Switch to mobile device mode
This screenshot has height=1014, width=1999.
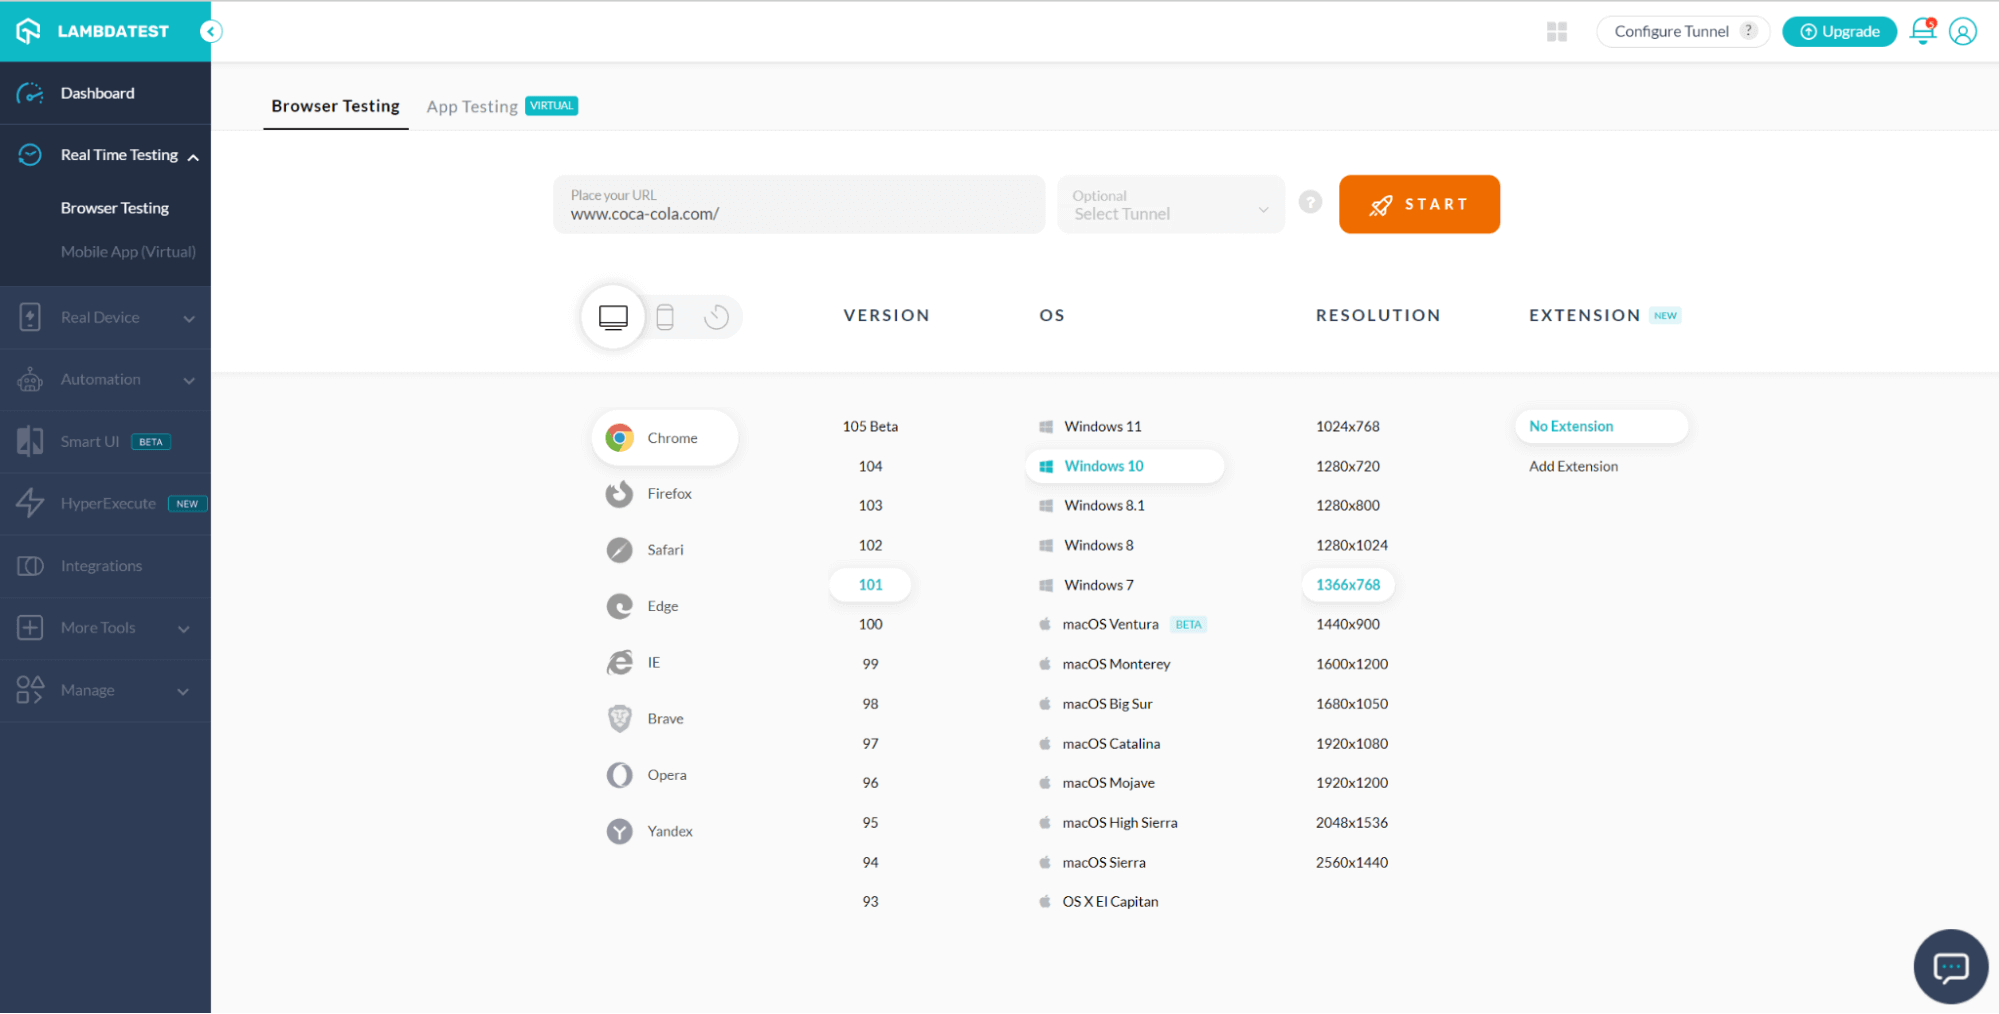coord(665,318)
